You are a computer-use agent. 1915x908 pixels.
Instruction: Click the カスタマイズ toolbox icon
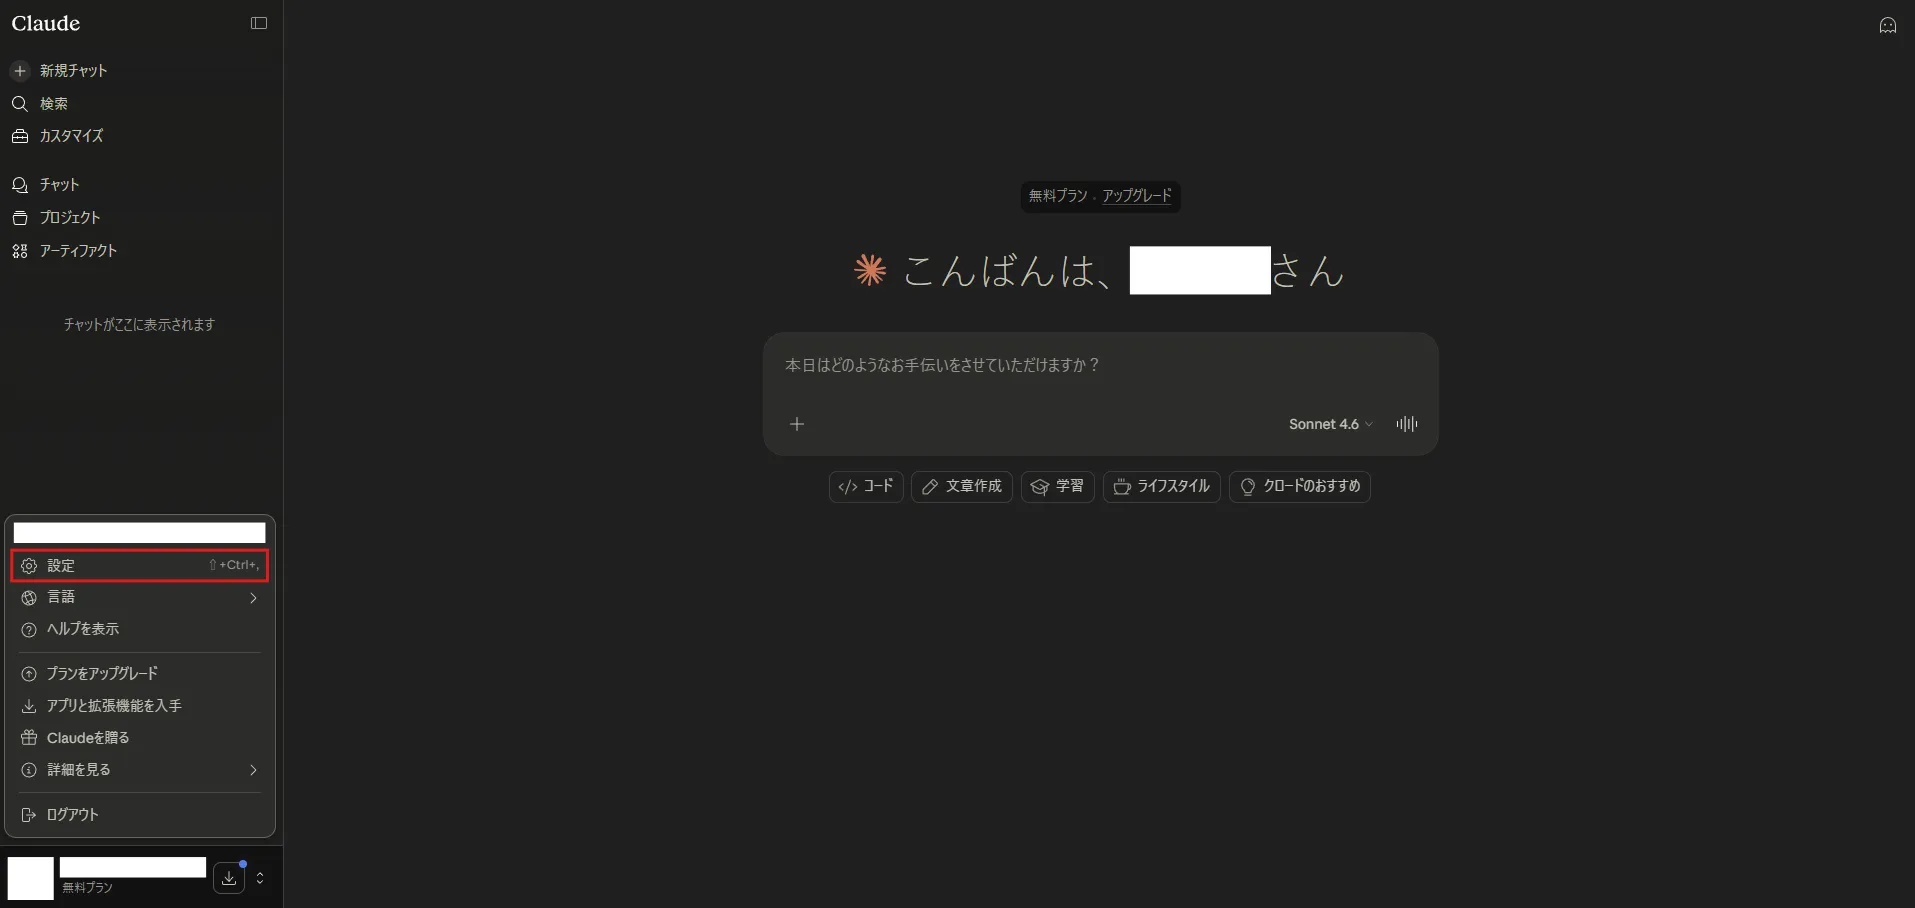[20, 136]
